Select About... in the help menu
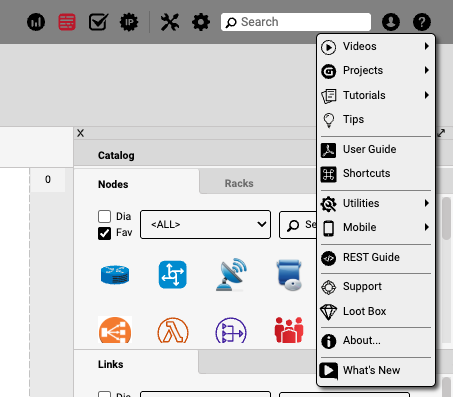Screen dimensions: 453x397 pos(376,341)
